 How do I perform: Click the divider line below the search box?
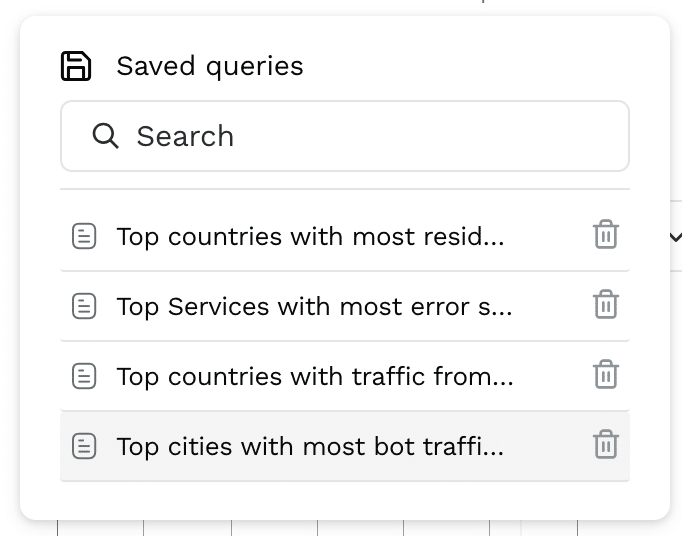[345, 189]
